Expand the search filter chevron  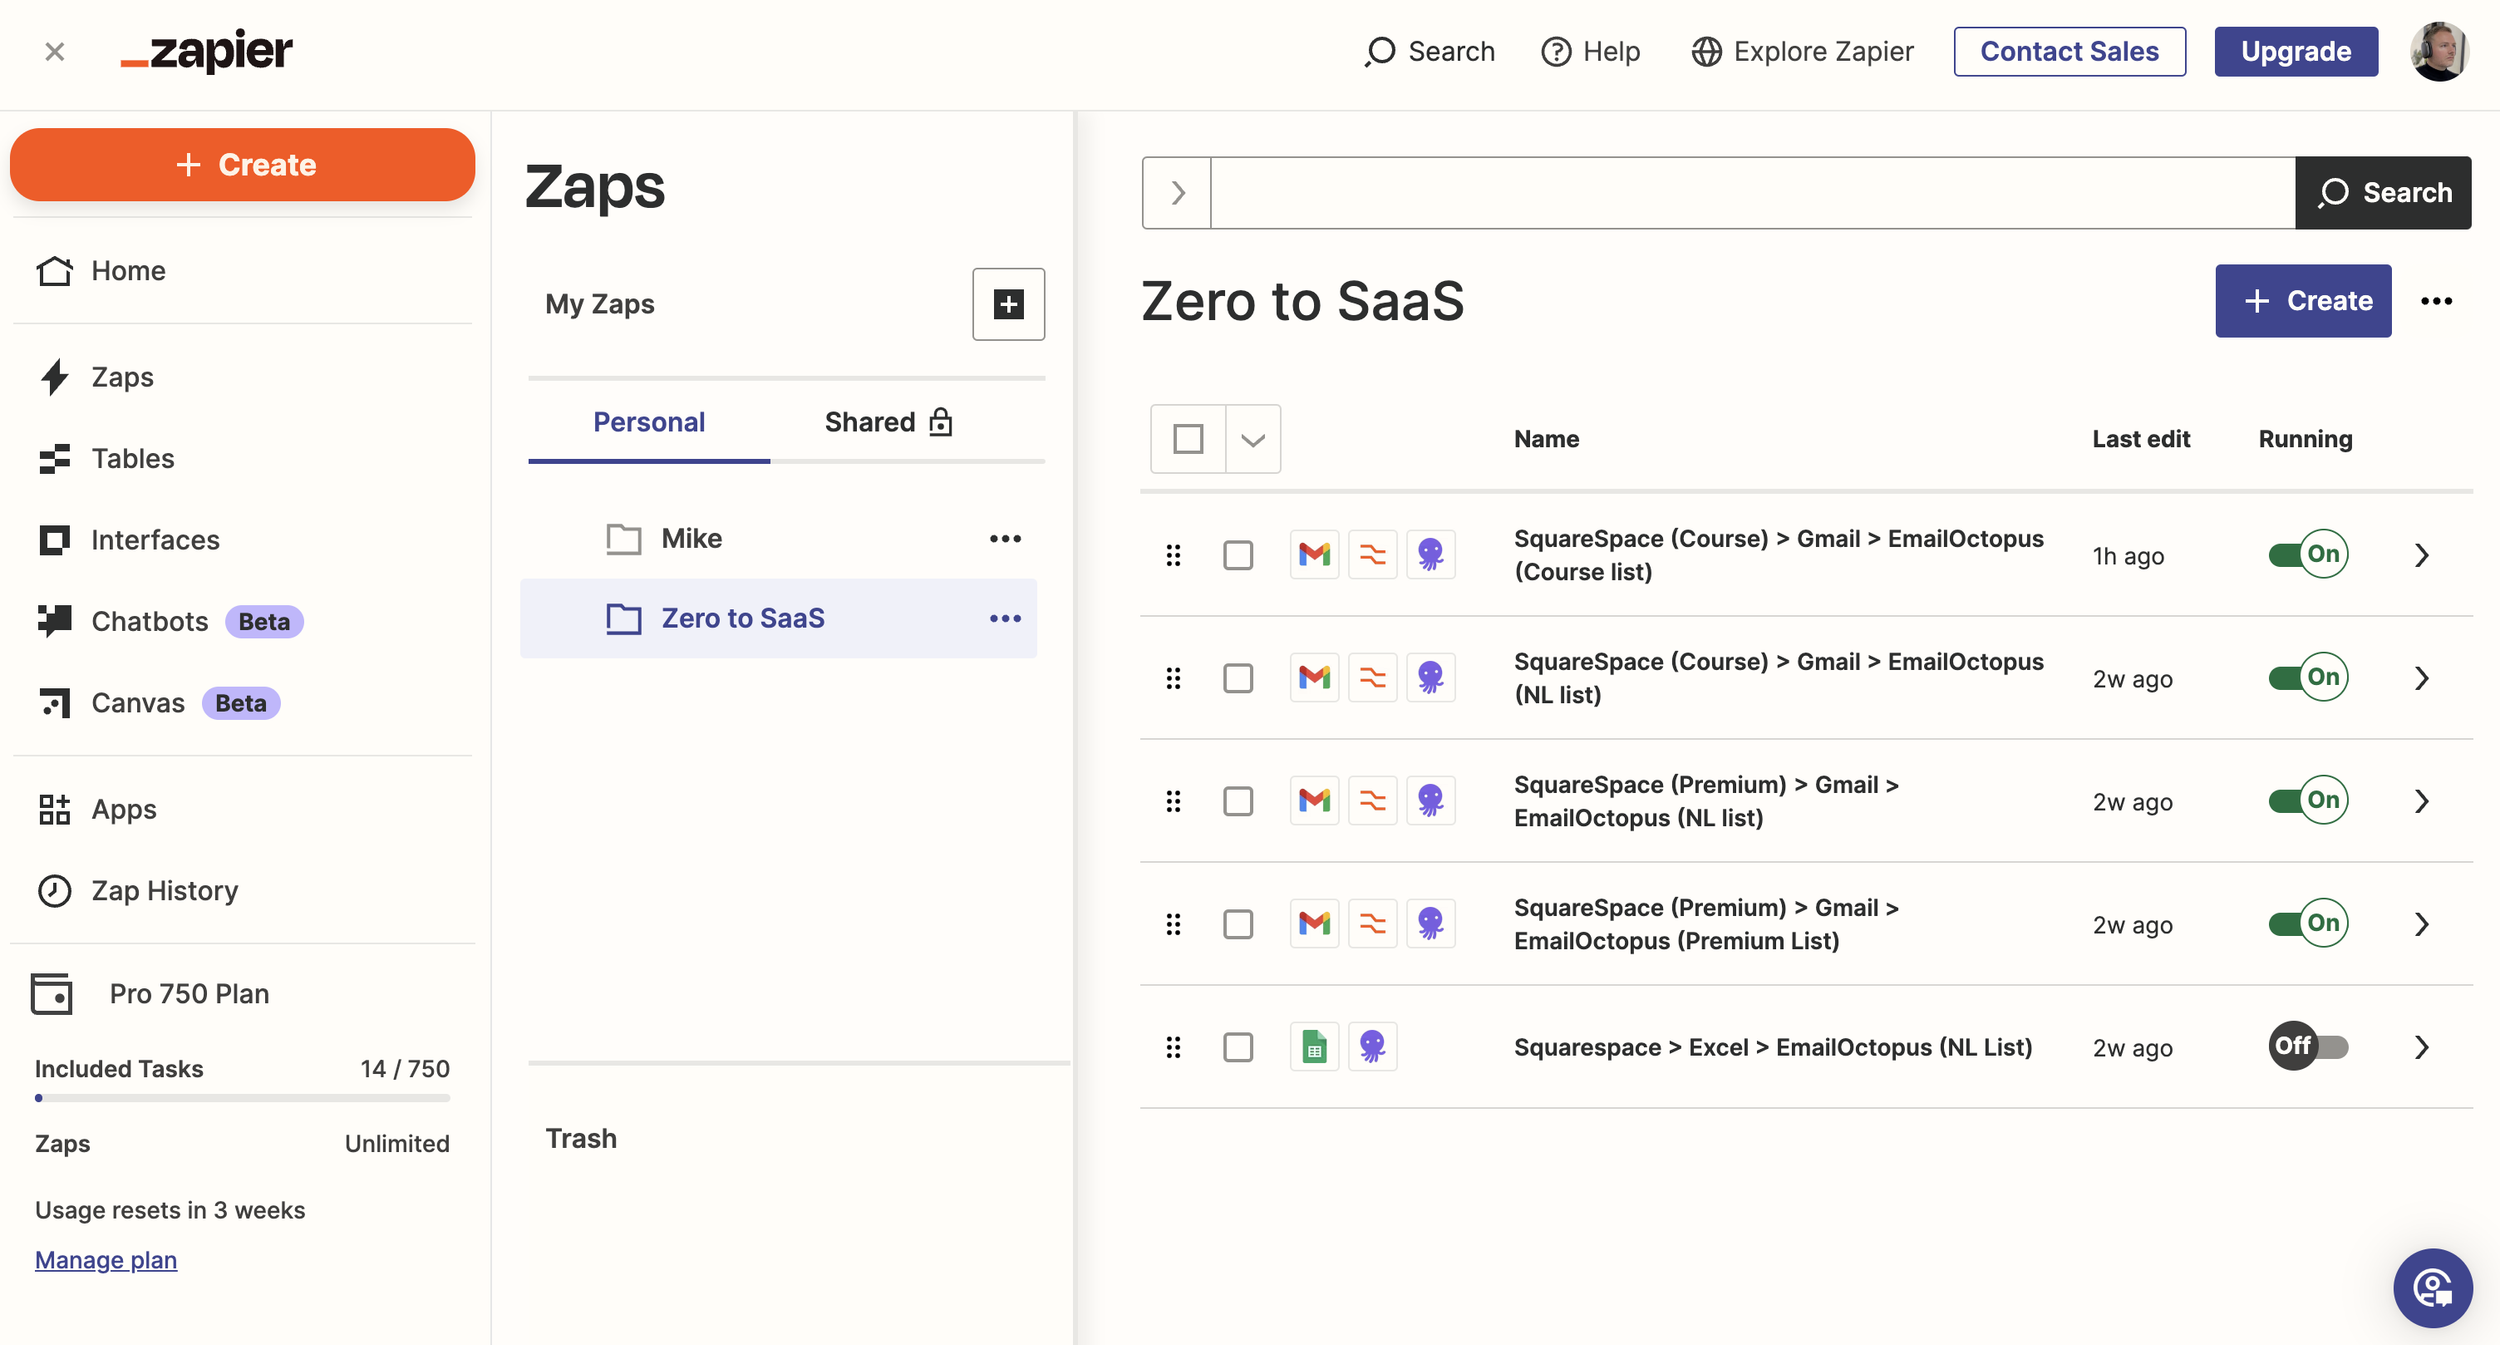[1177, 193]
